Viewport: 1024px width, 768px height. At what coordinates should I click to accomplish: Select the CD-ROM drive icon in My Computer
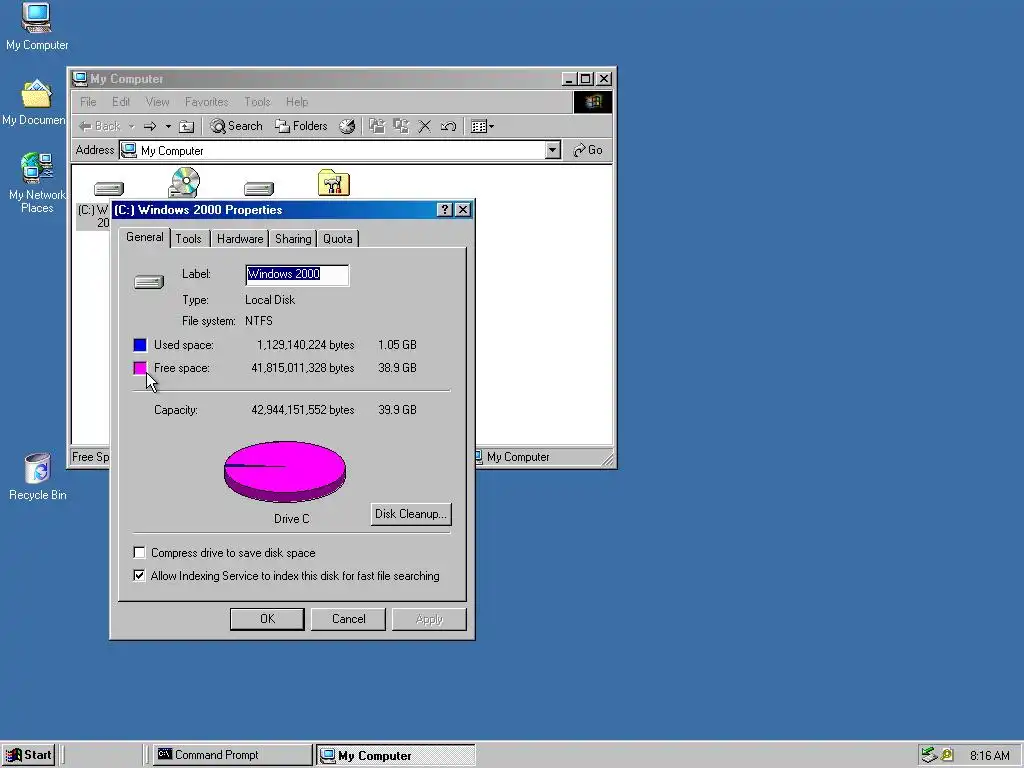[x=184, y=182]
